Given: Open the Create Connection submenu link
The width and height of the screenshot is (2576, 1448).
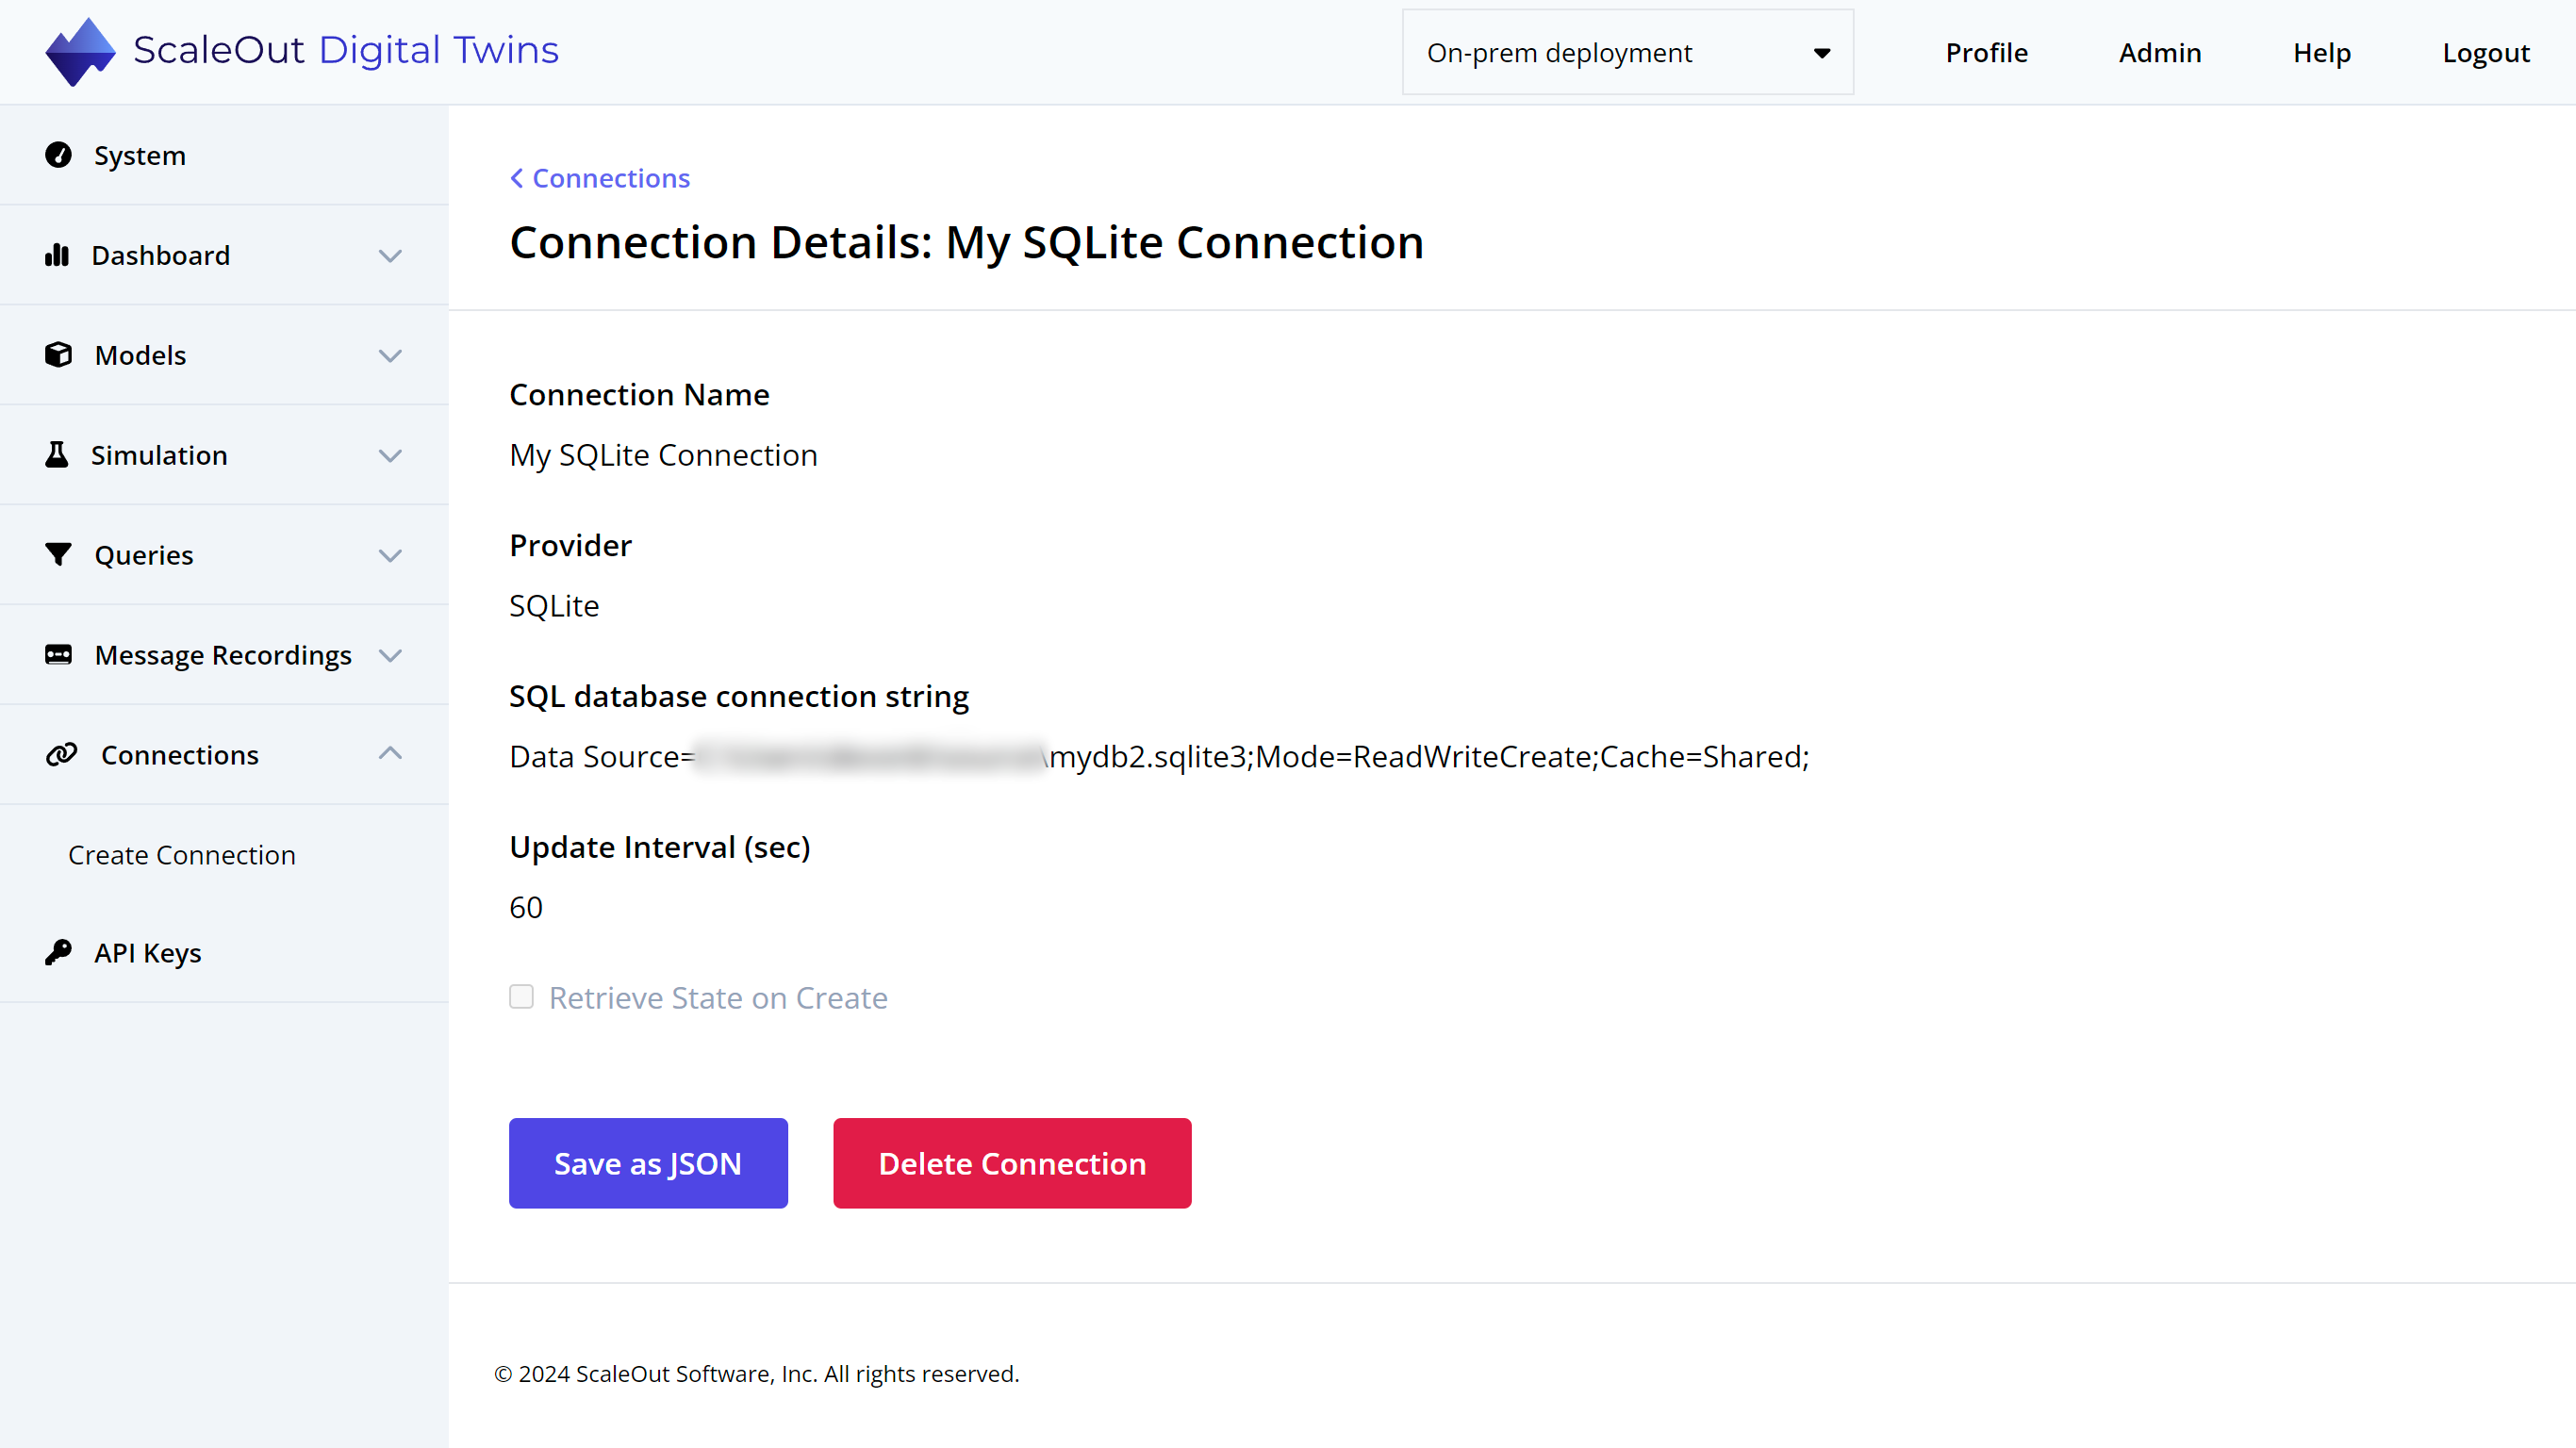Looking at the screenshot, I should (x=182, y=855).
